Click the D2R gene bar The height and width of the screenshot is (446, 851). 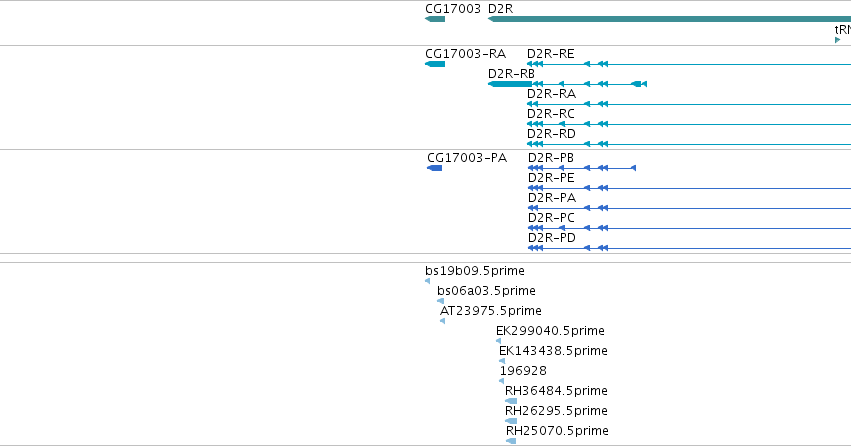click(669, 19)
